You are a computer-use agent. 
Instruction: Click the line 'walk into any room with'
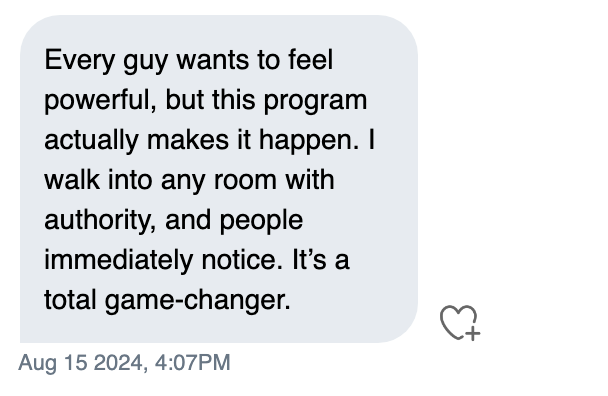click(189, 181)
